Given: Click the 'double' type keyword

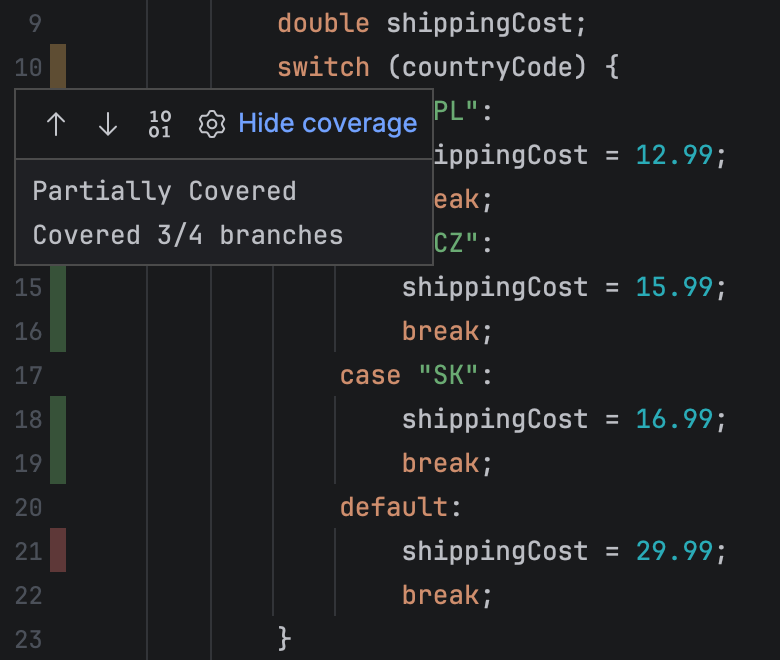Looking at the screenshot, I should 323,23.
